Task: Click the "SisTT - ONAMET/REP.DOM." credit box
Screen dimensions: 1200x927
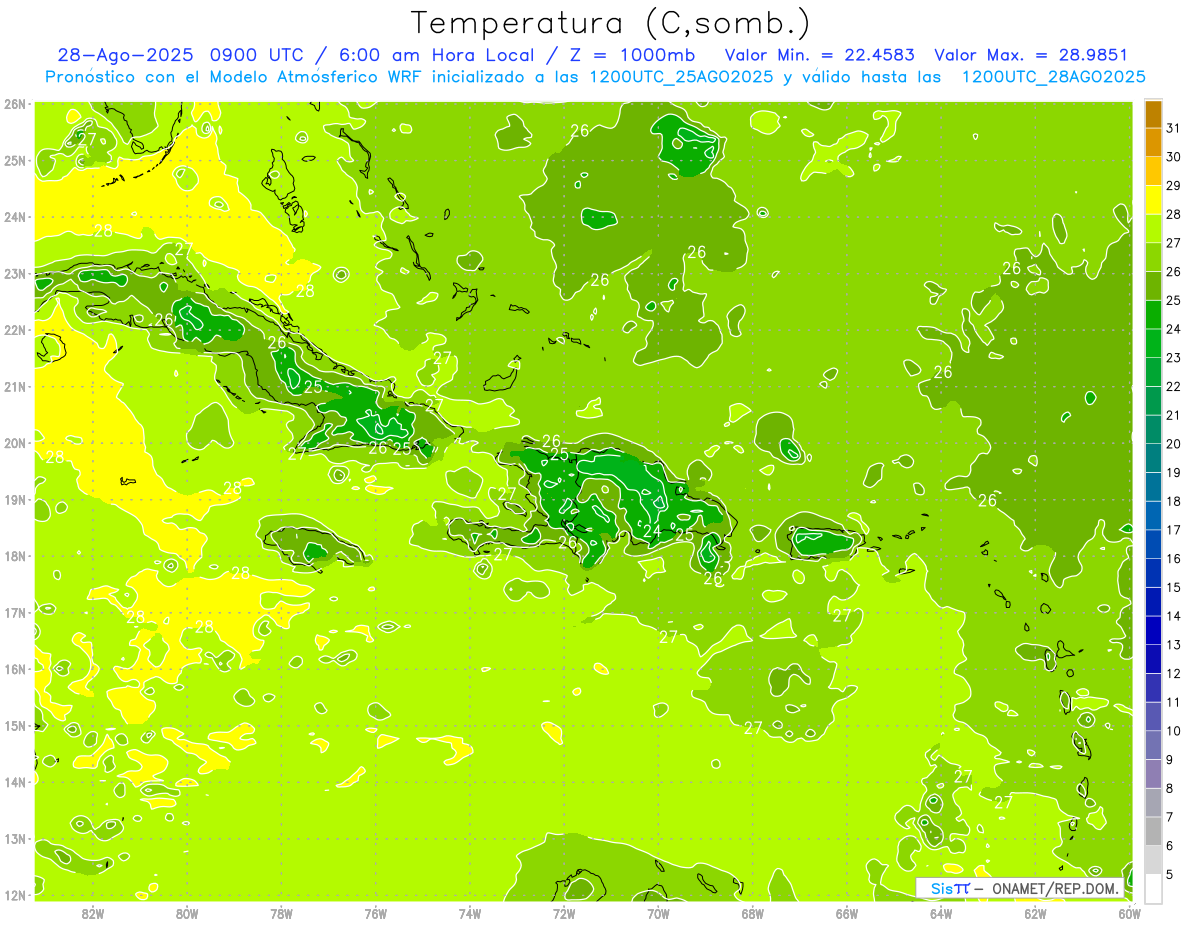Action: [1019, 887]
